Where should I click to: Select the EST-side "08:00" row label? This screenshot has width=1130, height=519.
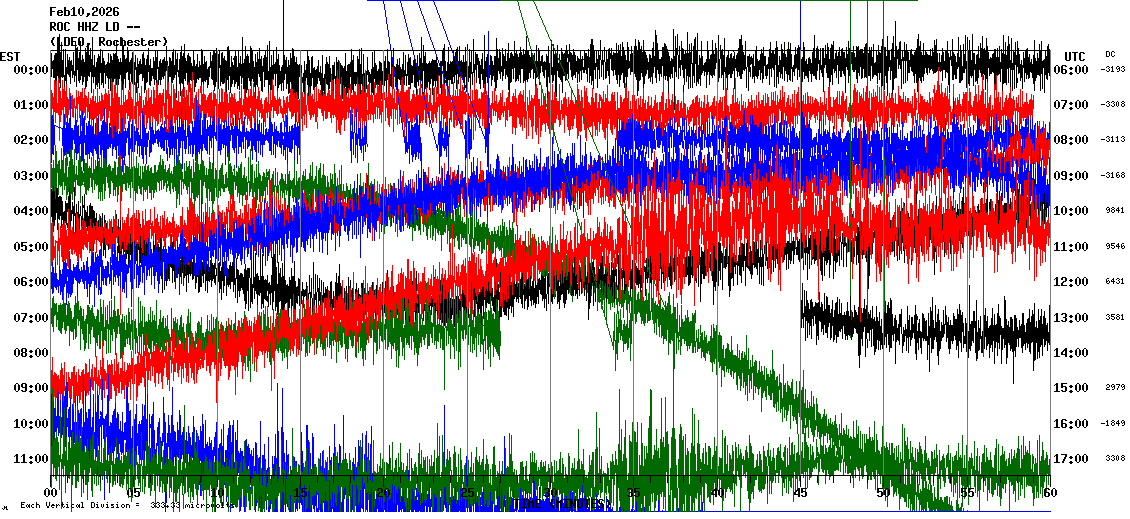point(31,352)
